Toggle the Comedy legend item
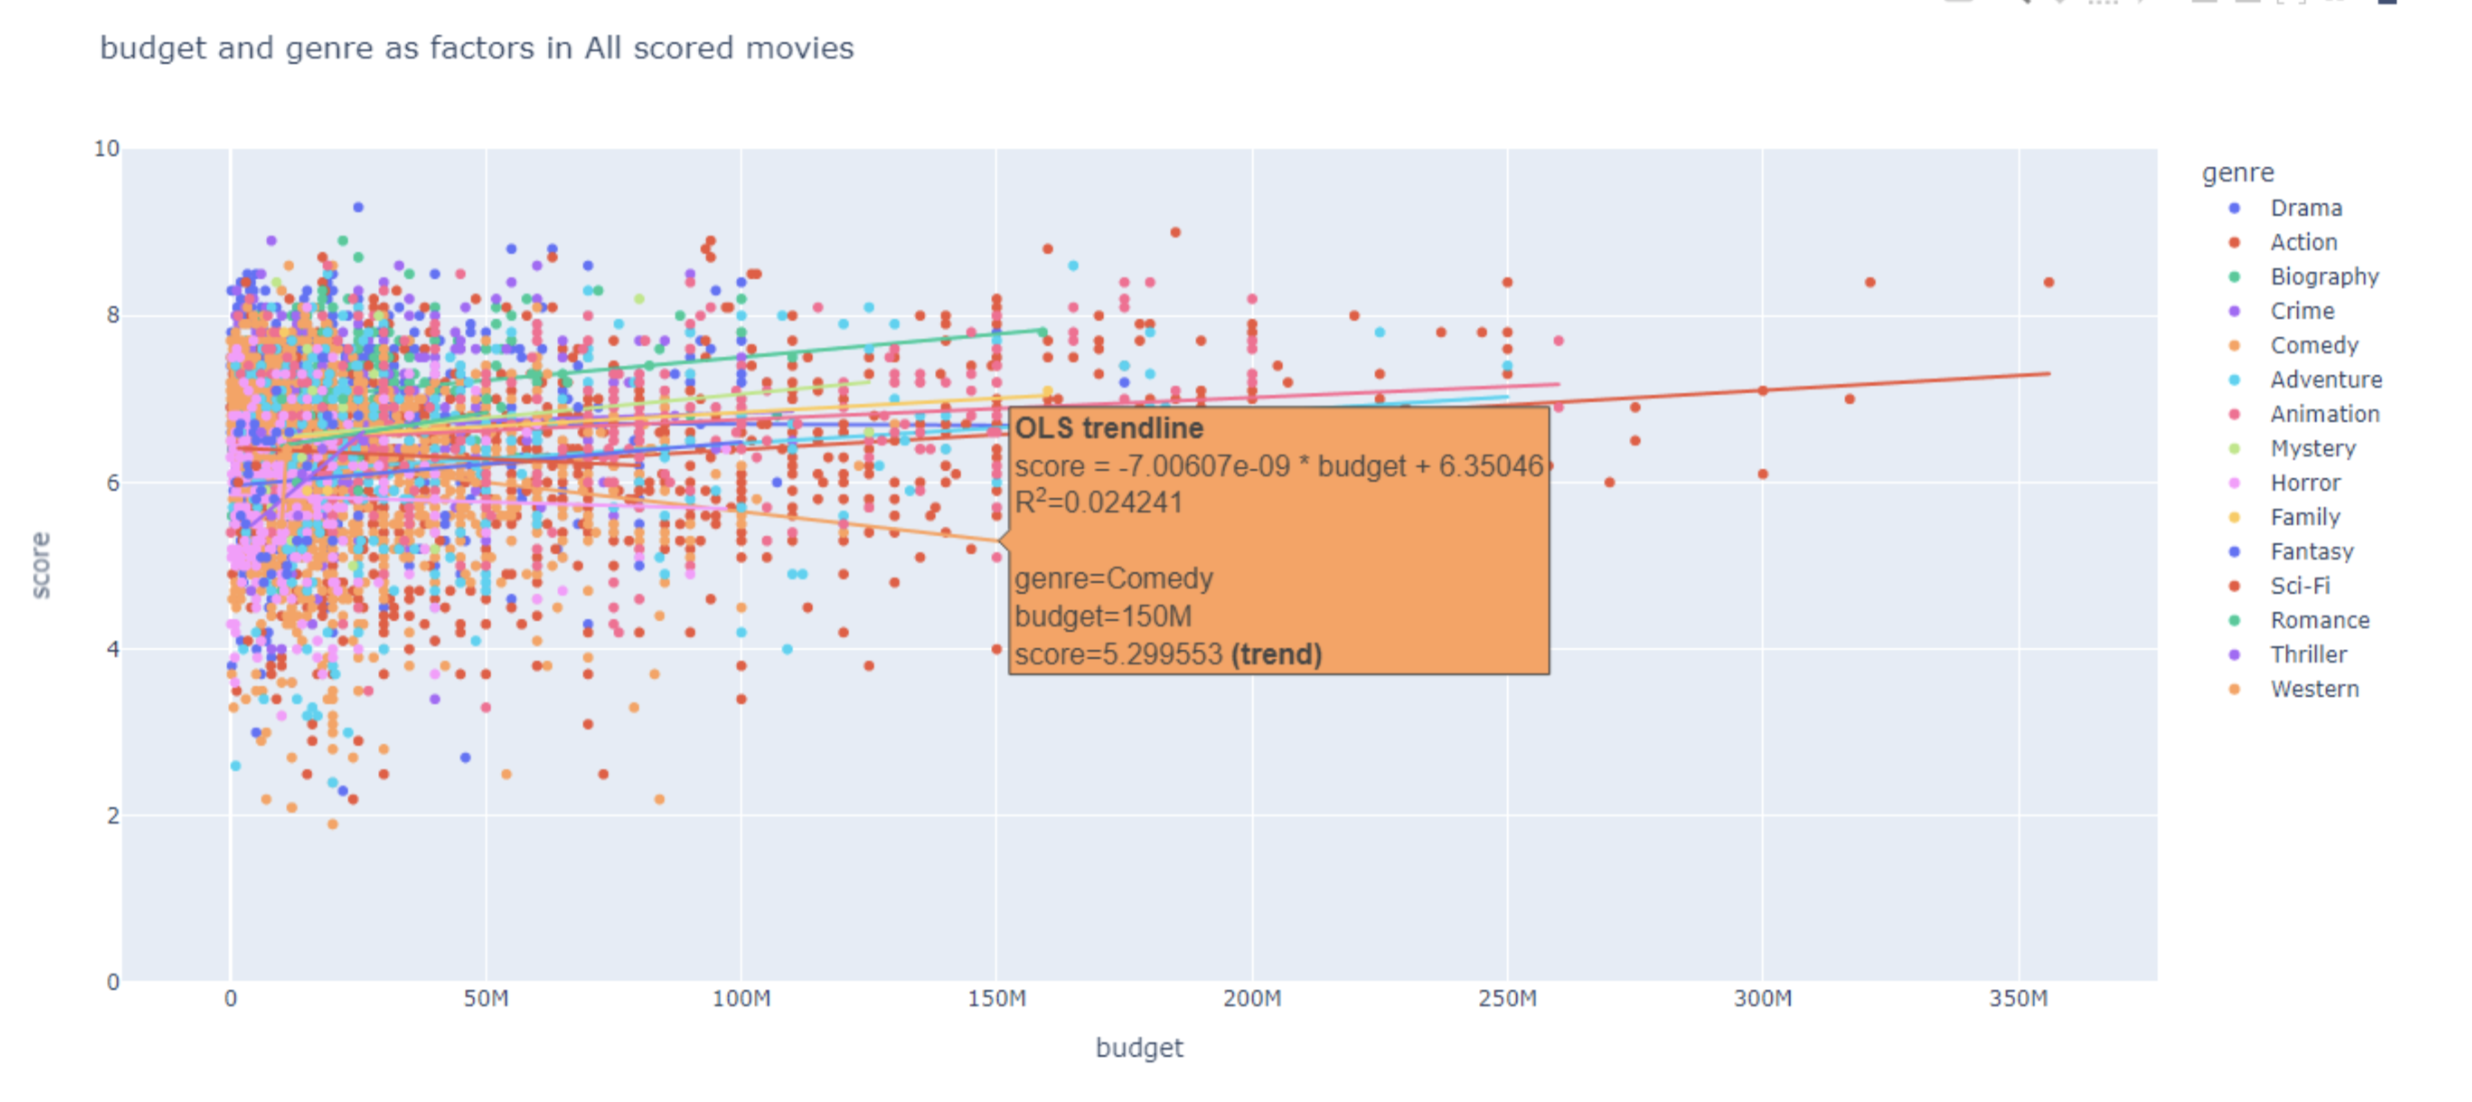Image resolution: width=2472 pixels, height=1102 pixels. (2313, 345)
